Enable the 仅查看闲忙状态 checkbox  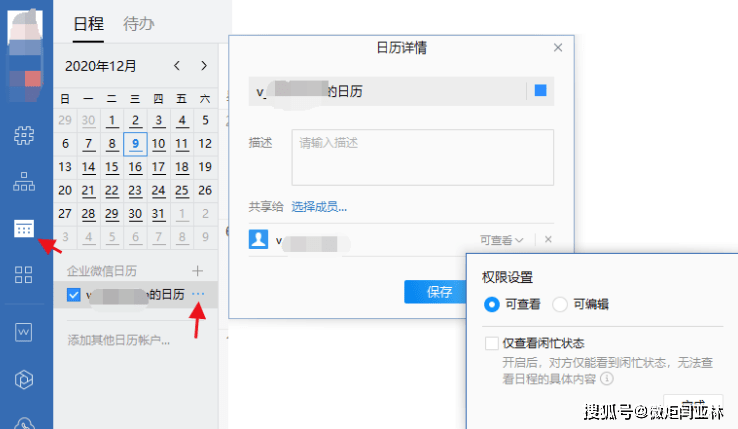(491, 343)
